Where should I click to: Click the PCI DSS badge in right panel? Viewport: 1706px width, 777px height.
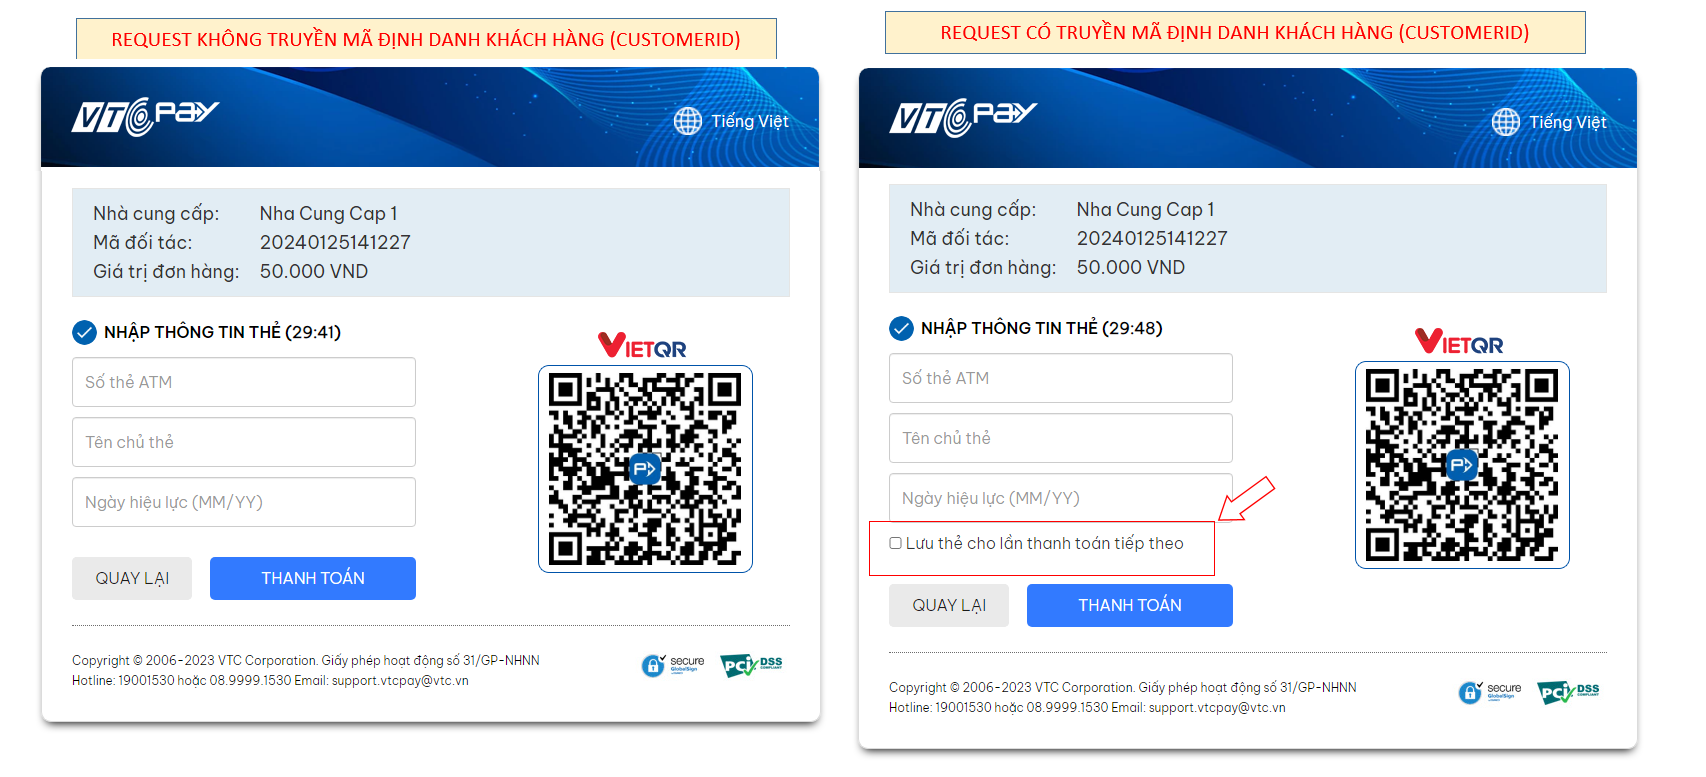tap(1568, 692)
